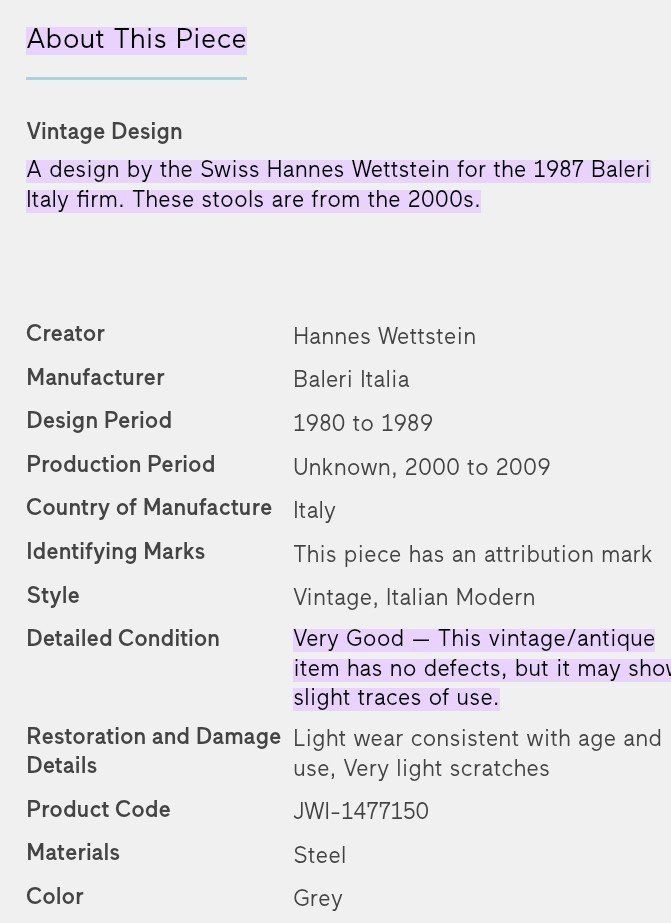The image size is (671, 923).
Task: Click the "Italy" country value
Action: click(314, 511)
